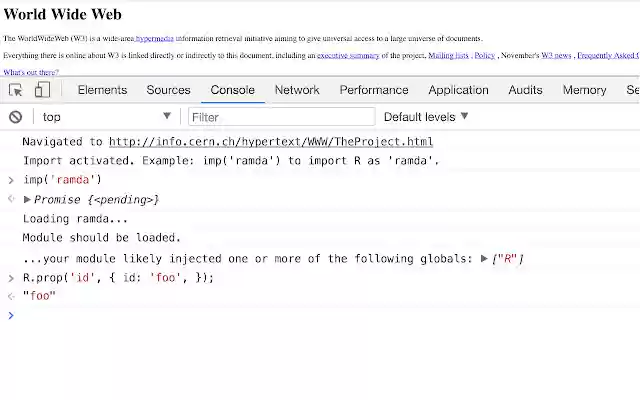The height and width of the screenshot is (400, 640).
Task: Follow the What's out there? link
Action: click(x=31, y=72)
